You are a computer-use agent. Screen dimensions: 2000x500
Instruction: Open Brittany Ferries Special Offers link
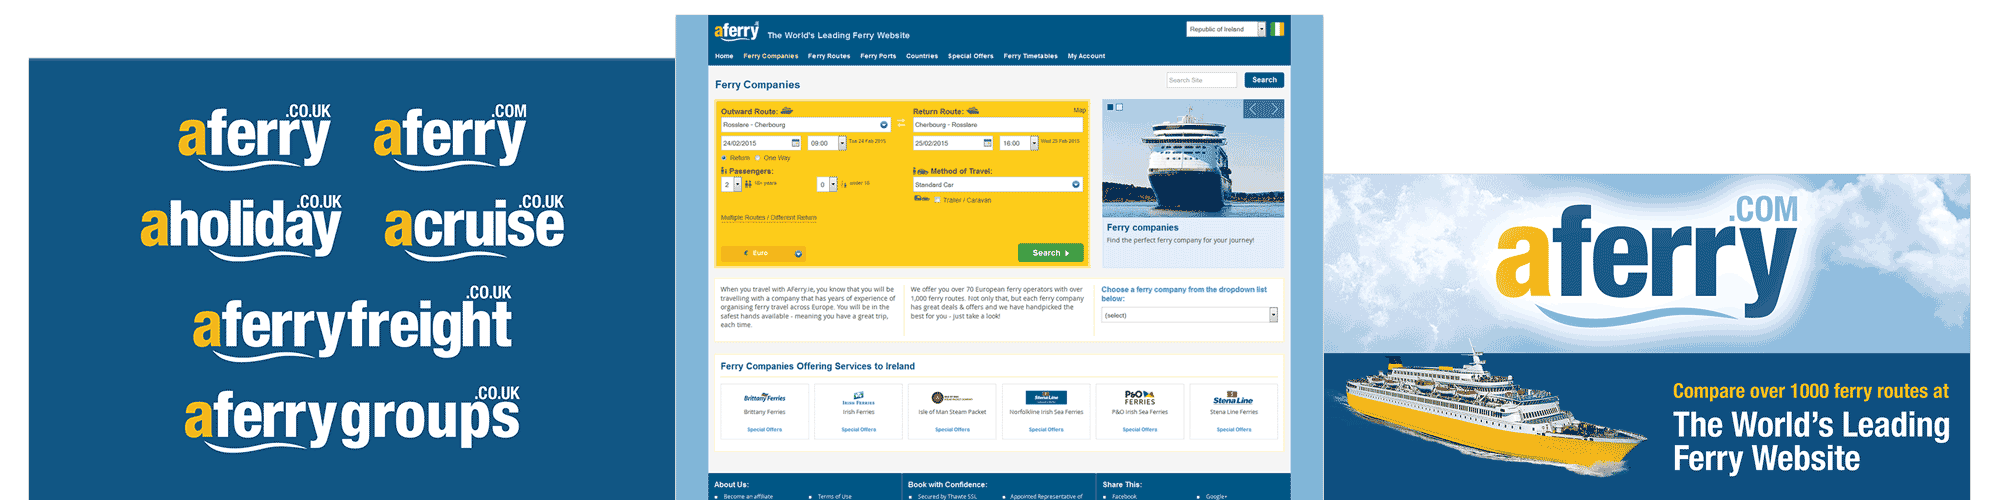click(764, 430)
